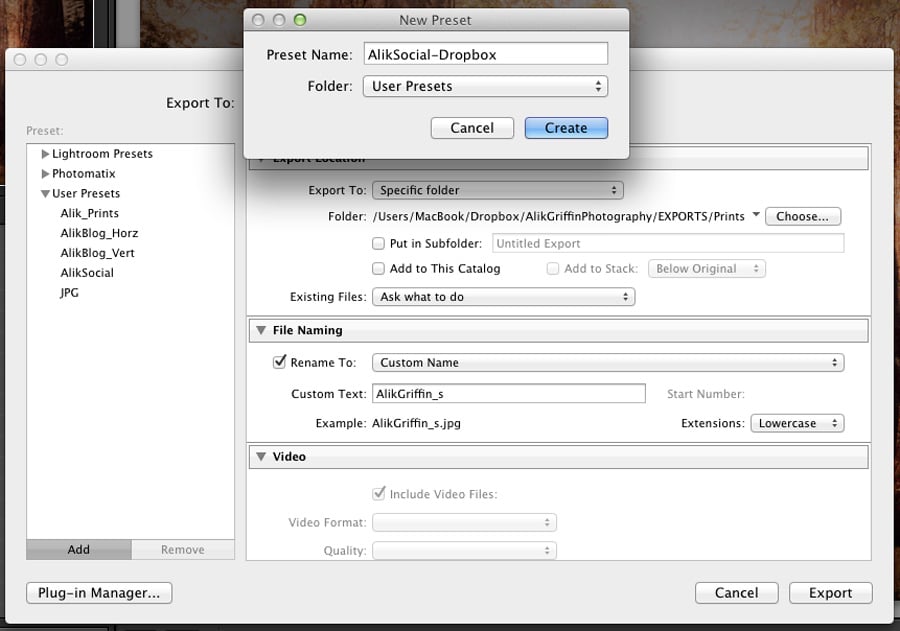Image resolution: width=900 pixels, height=631 pixels.
Task: Collapse the User Presets folder
Action: tap(44, 193)
